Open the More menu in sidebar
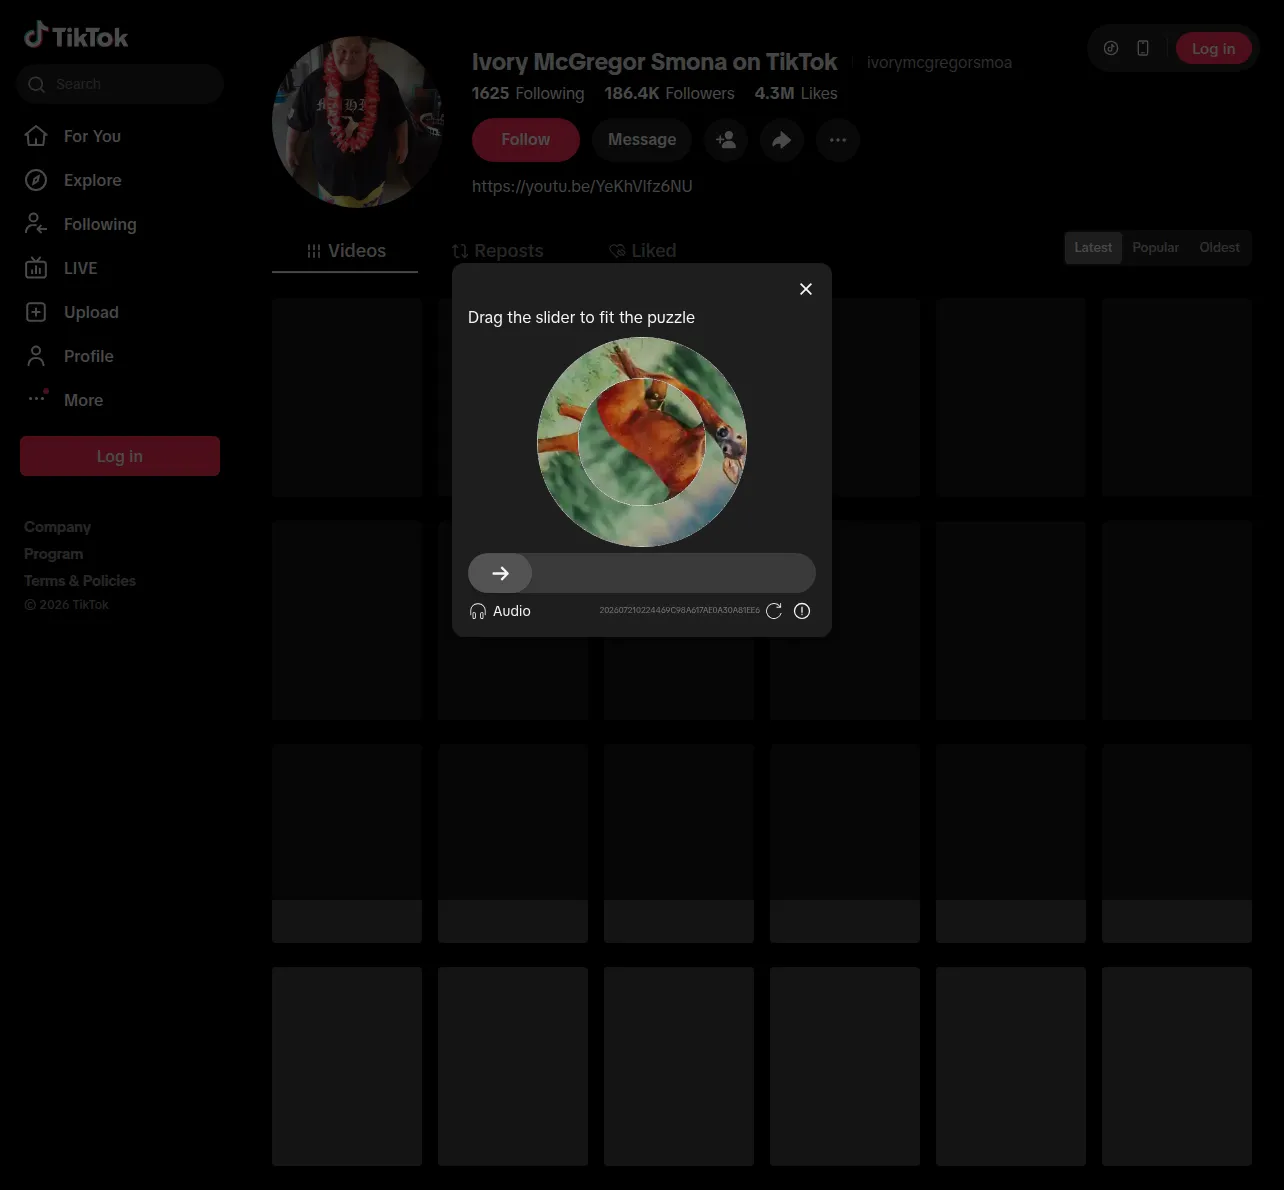Image resolution: width=1284 pixels, height=1190 pixels. pos(63,400)
